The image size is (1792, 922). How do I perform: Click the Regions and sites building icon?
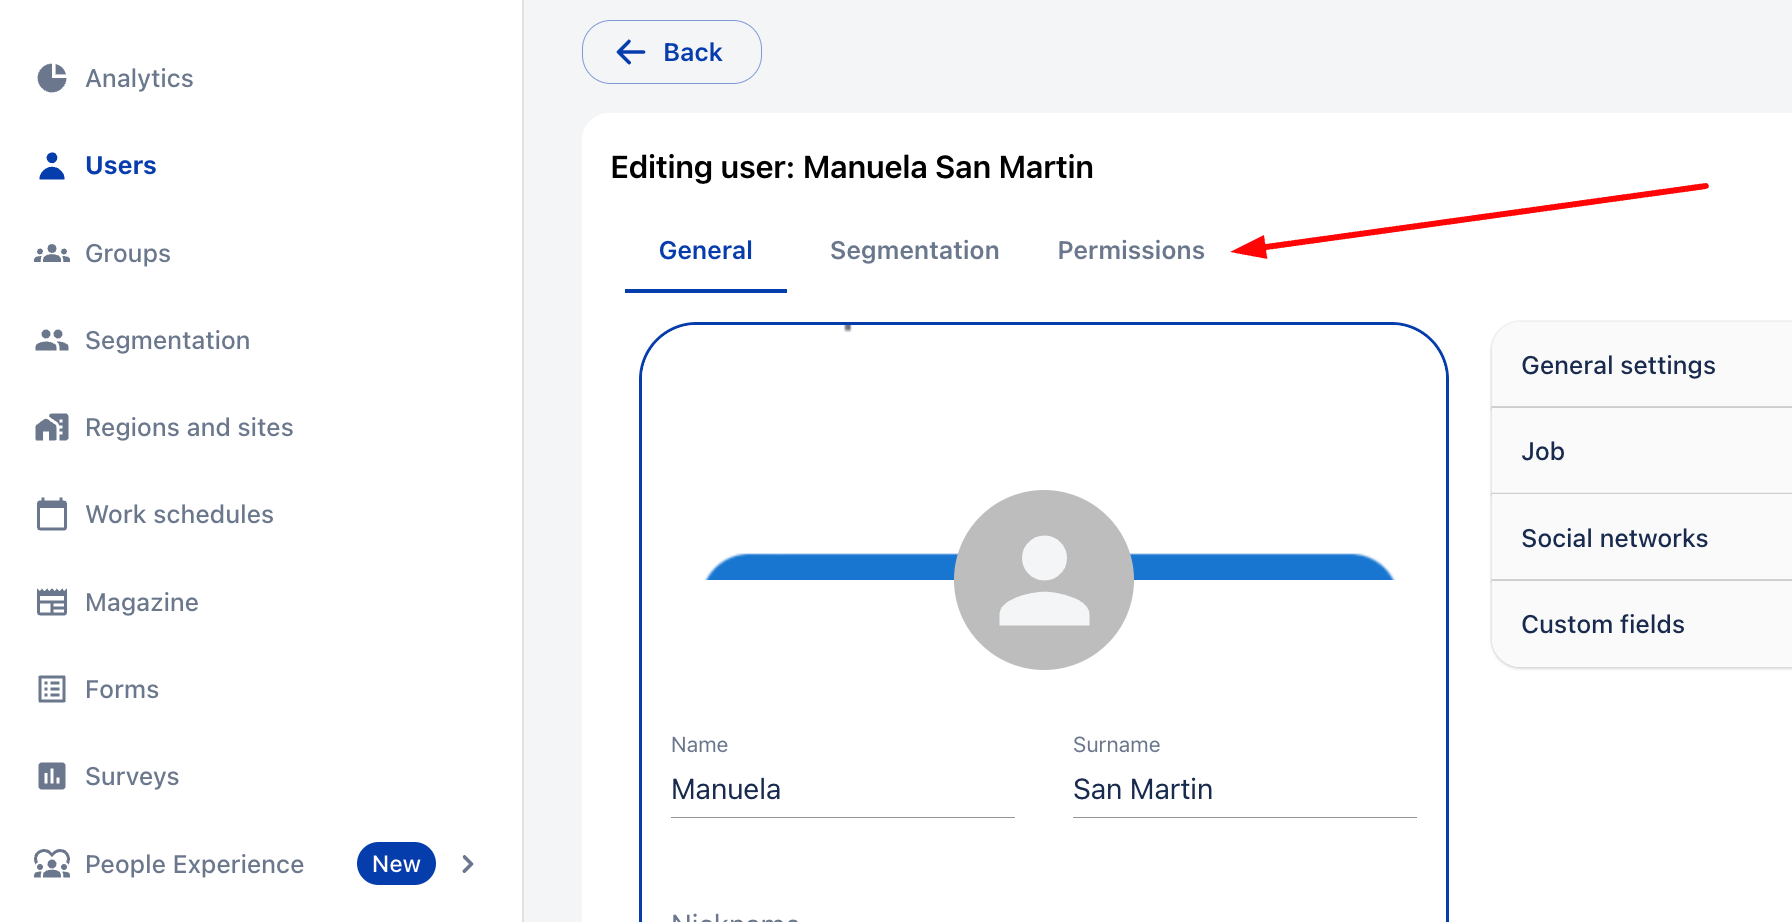[x=52, y=428]
